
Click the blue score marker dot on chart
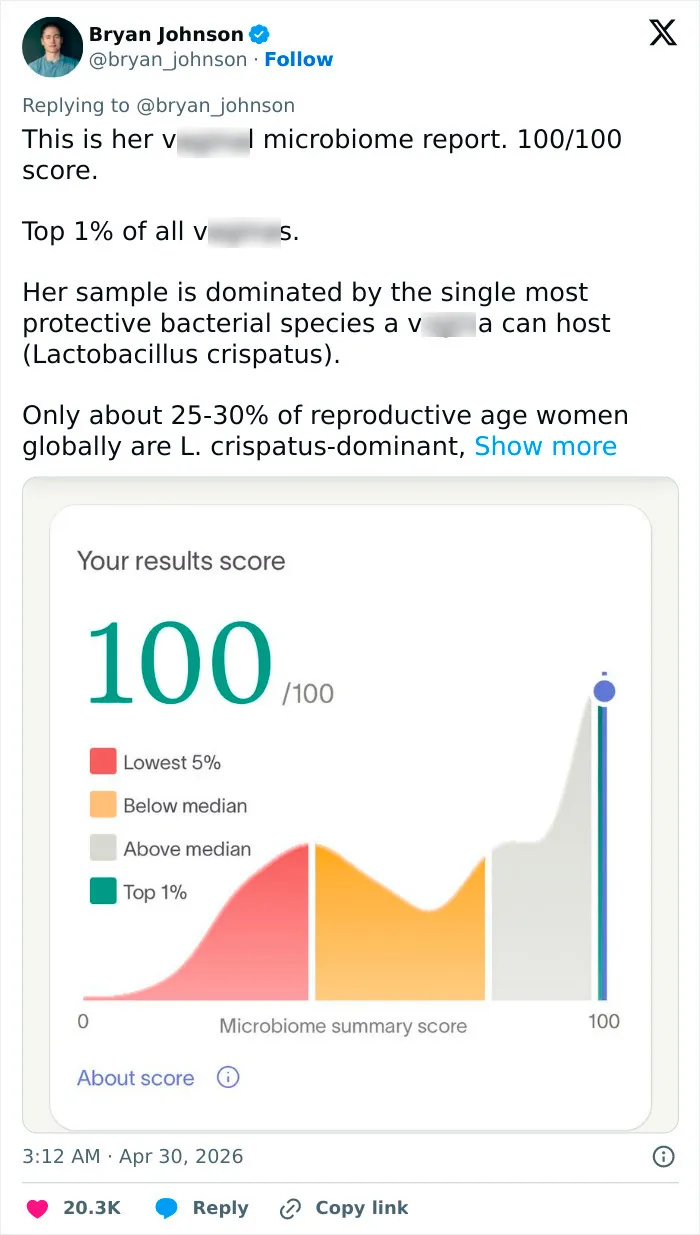[x=604, y=691]
